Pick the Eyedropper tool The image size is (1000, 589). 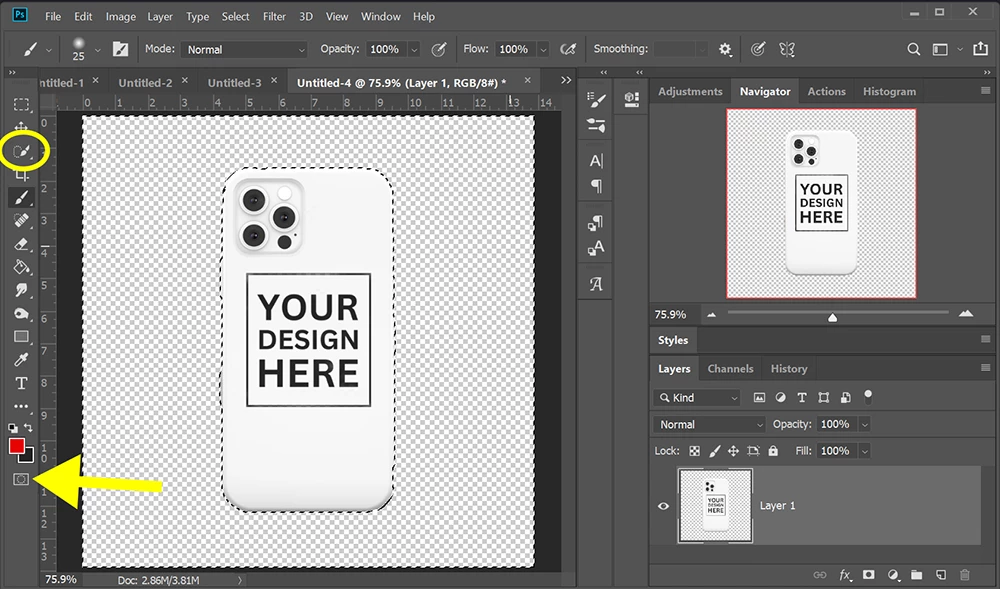pos(21,360)
